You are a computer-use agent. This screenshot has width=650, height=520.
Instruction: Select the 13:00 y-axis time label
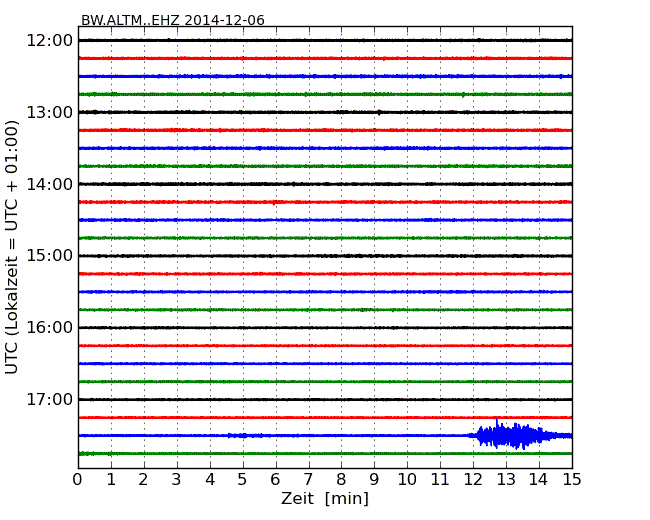tap(50, 112)
